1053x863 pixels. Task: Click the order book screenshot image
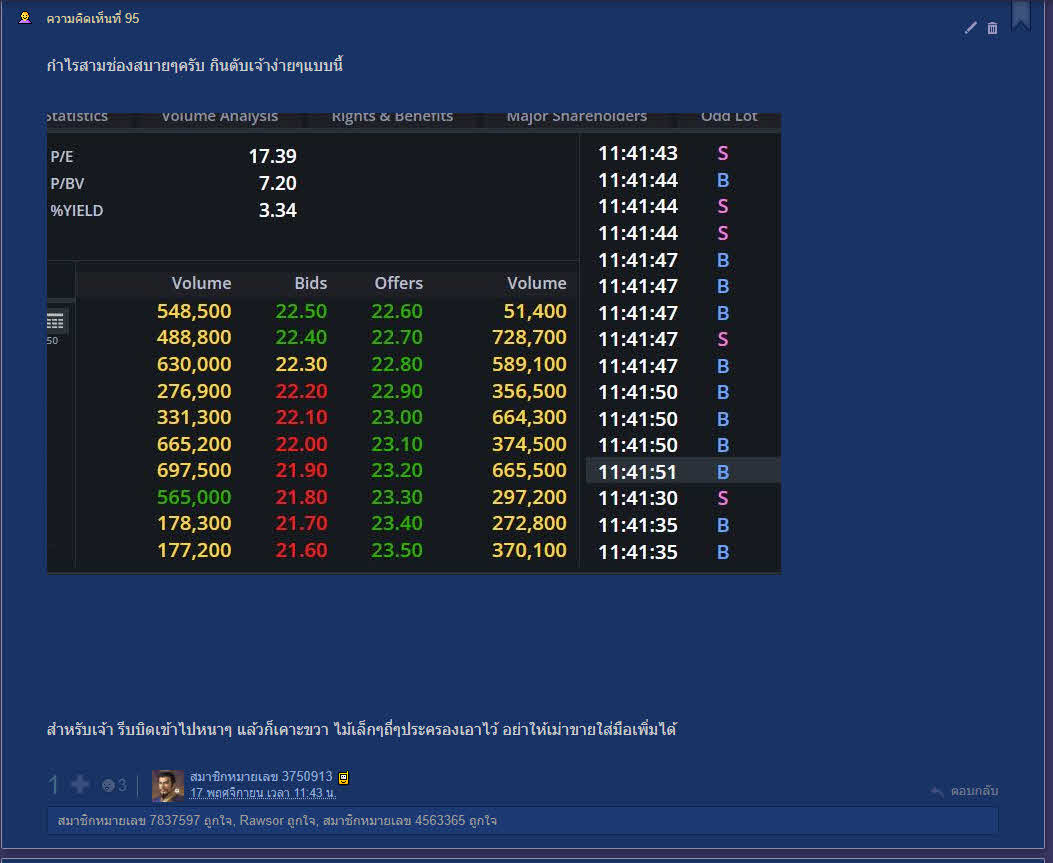coord(414,343)
